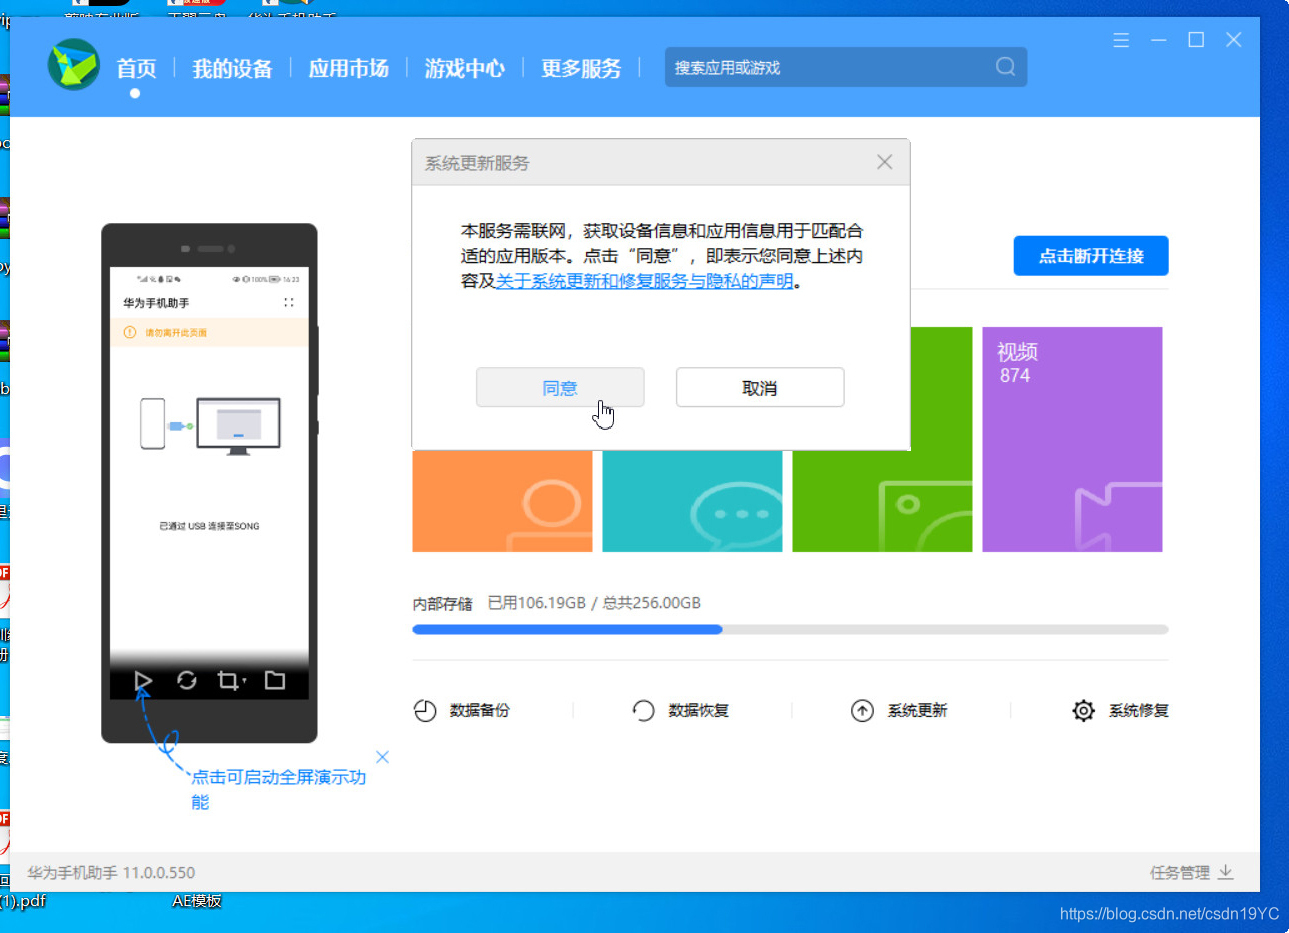Click the HiSuite logo icon

pos(74,65)
